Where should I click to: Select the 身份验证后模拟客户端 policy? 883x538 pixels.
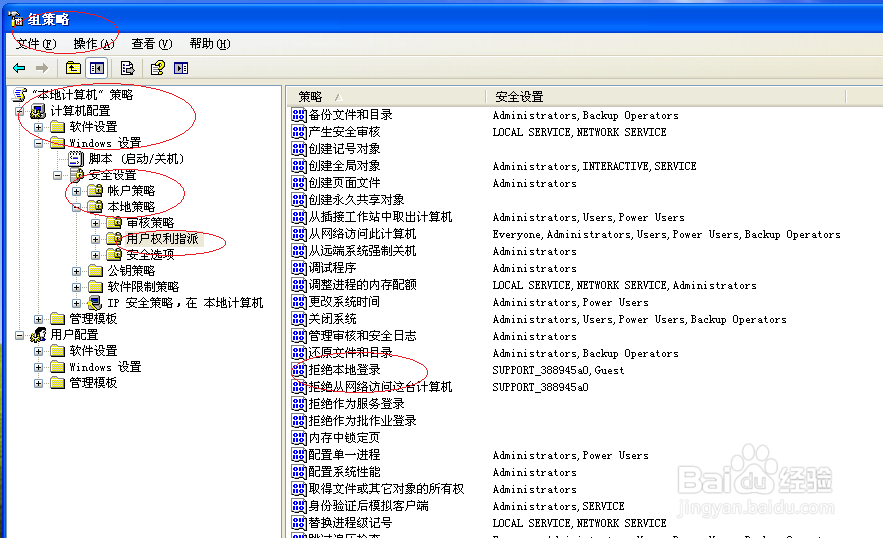(x=368, y=506)
